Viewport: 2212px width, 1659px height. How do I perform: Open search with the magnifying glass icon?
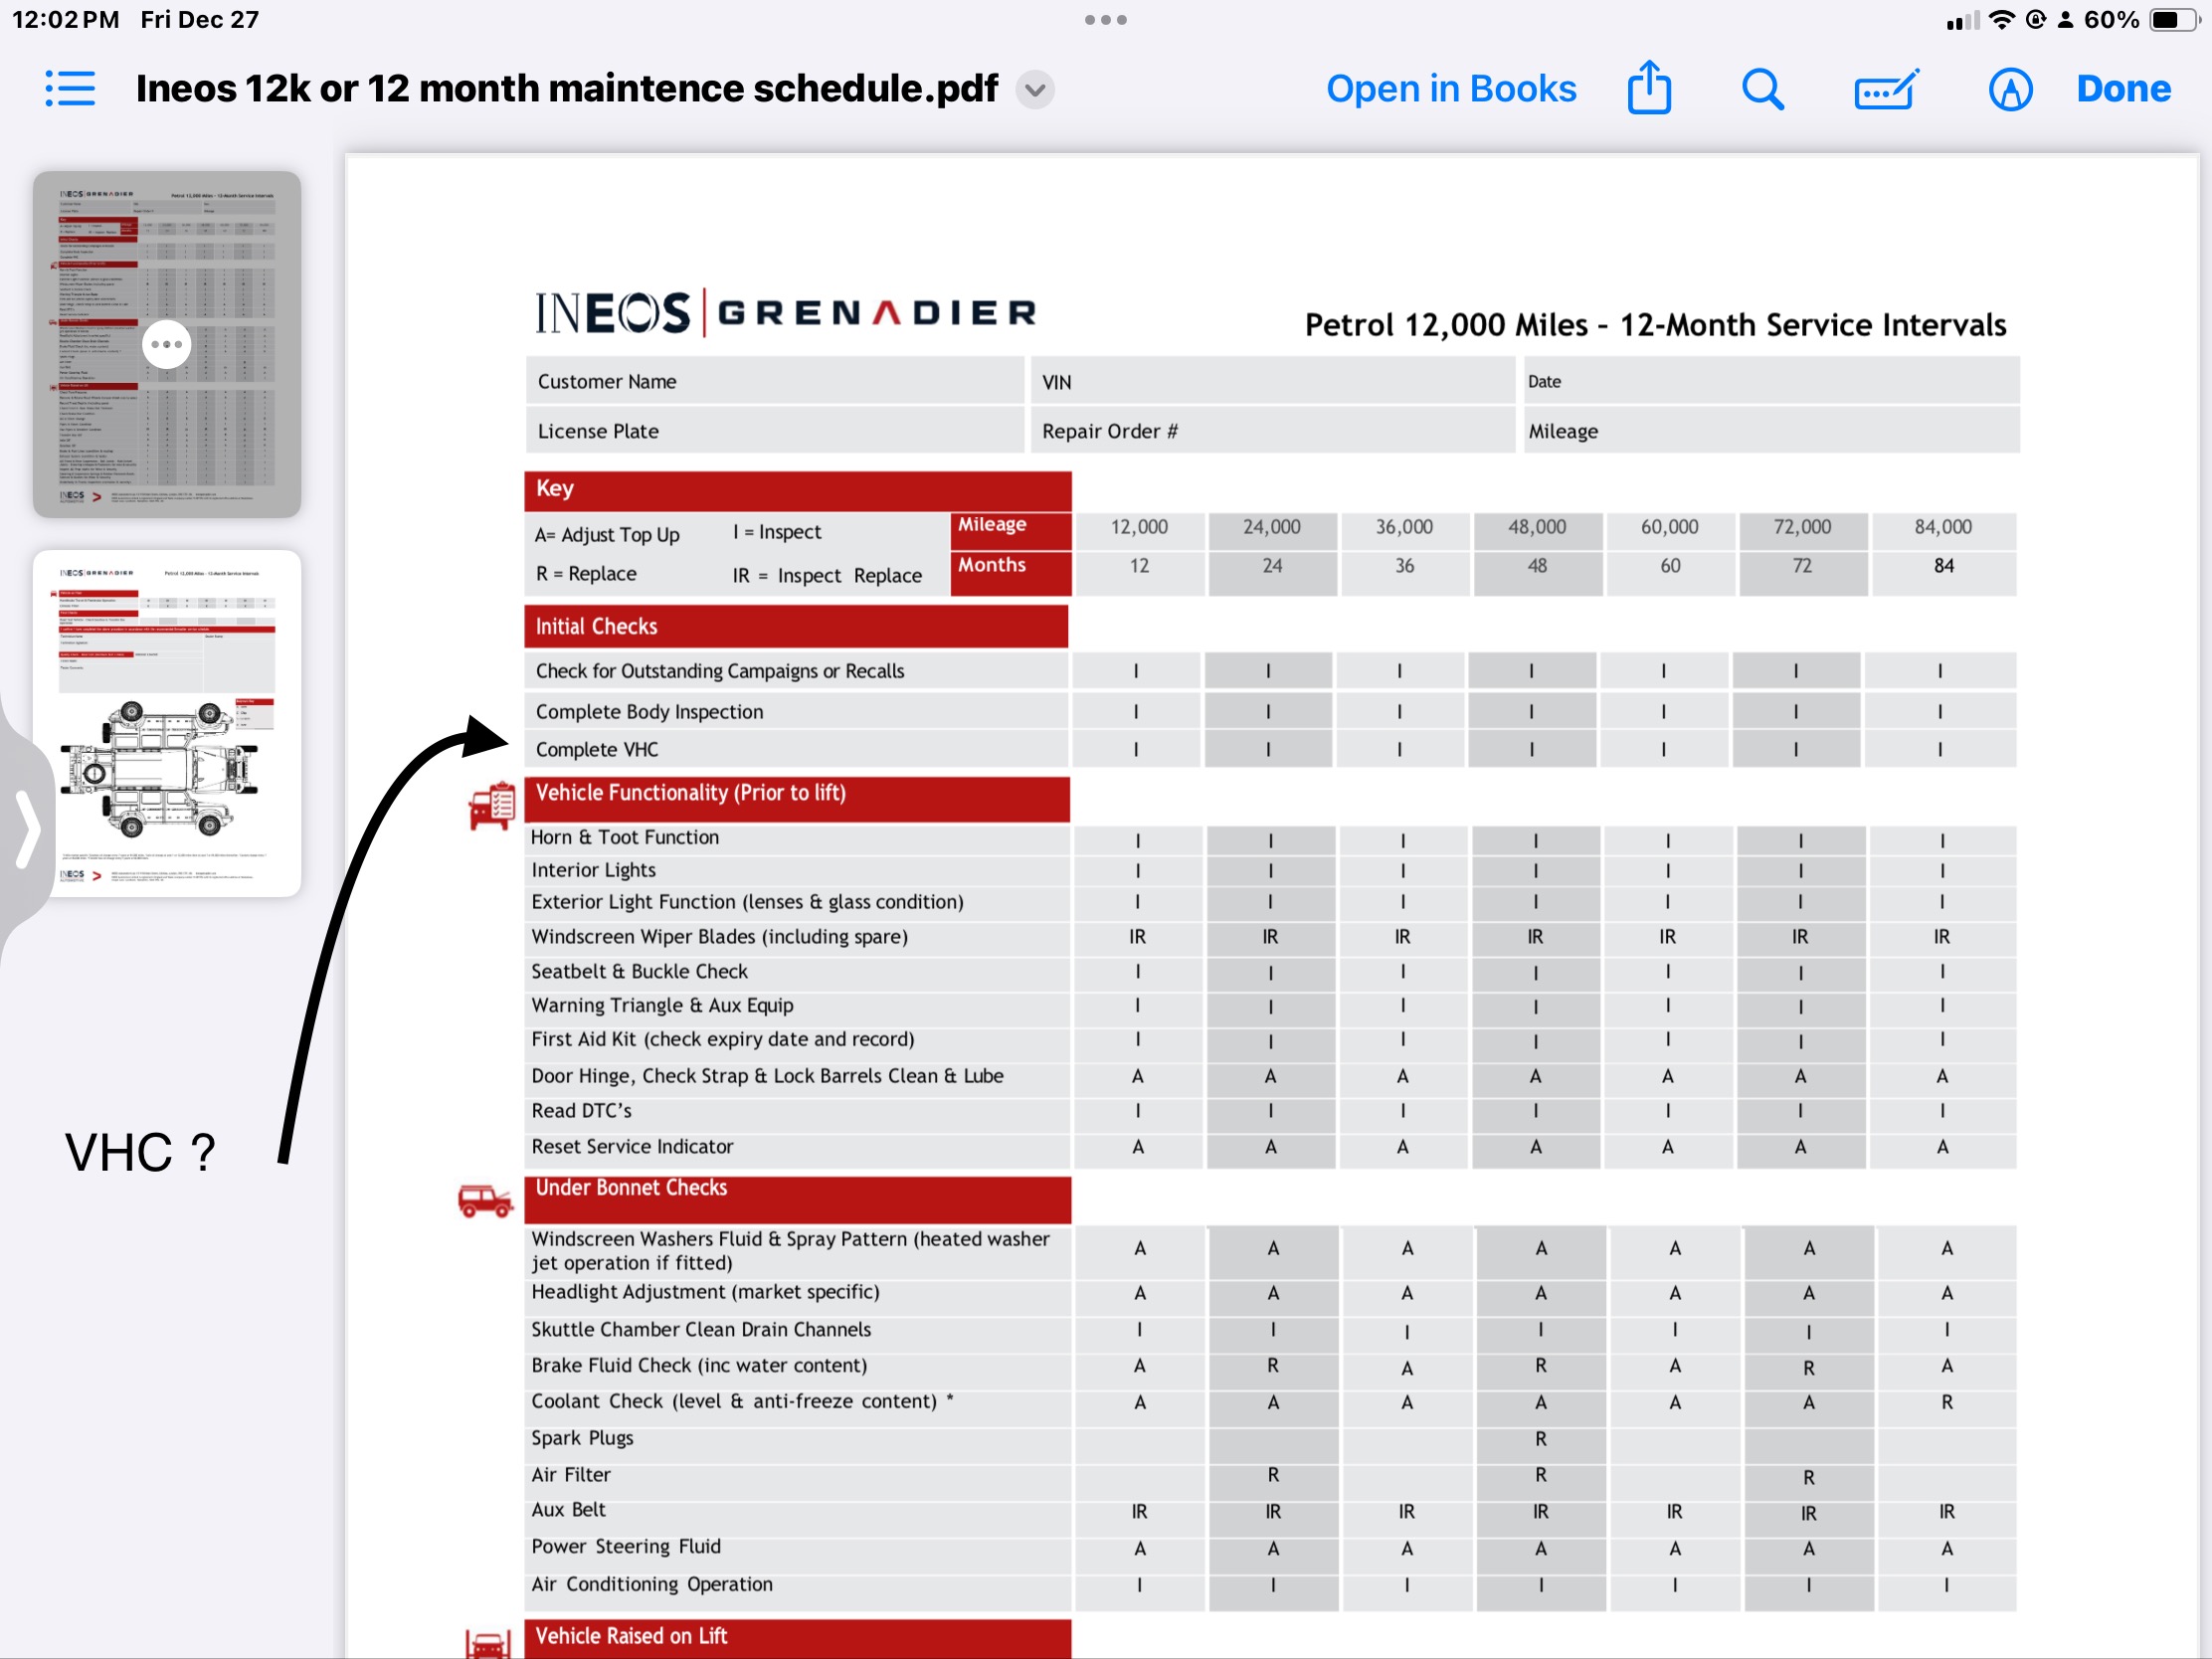pyautogui.click(x=1762, y=89)
